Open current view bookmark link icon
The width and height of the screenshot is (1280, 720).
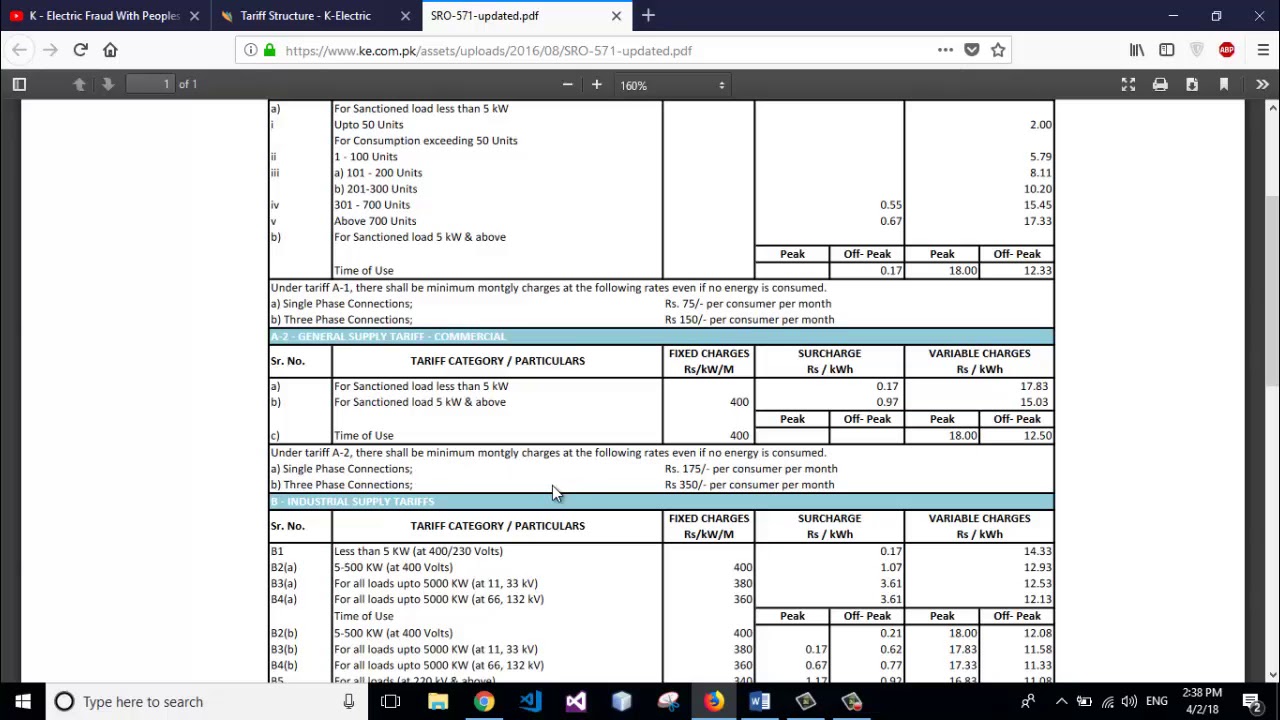1223,85
